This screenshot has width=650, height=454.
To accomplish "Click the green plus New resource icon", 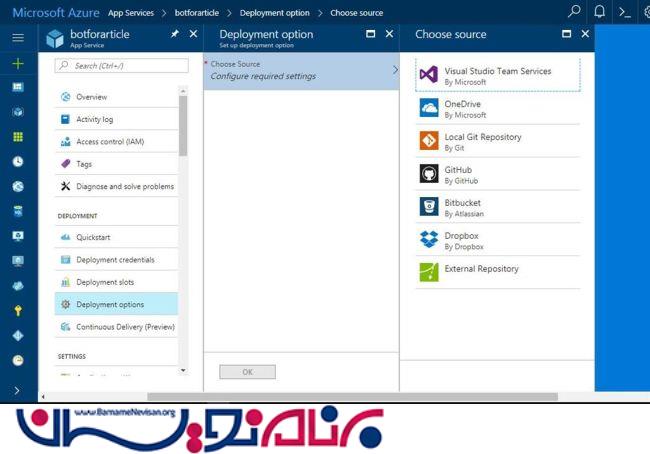I will (x=18, y=63).
